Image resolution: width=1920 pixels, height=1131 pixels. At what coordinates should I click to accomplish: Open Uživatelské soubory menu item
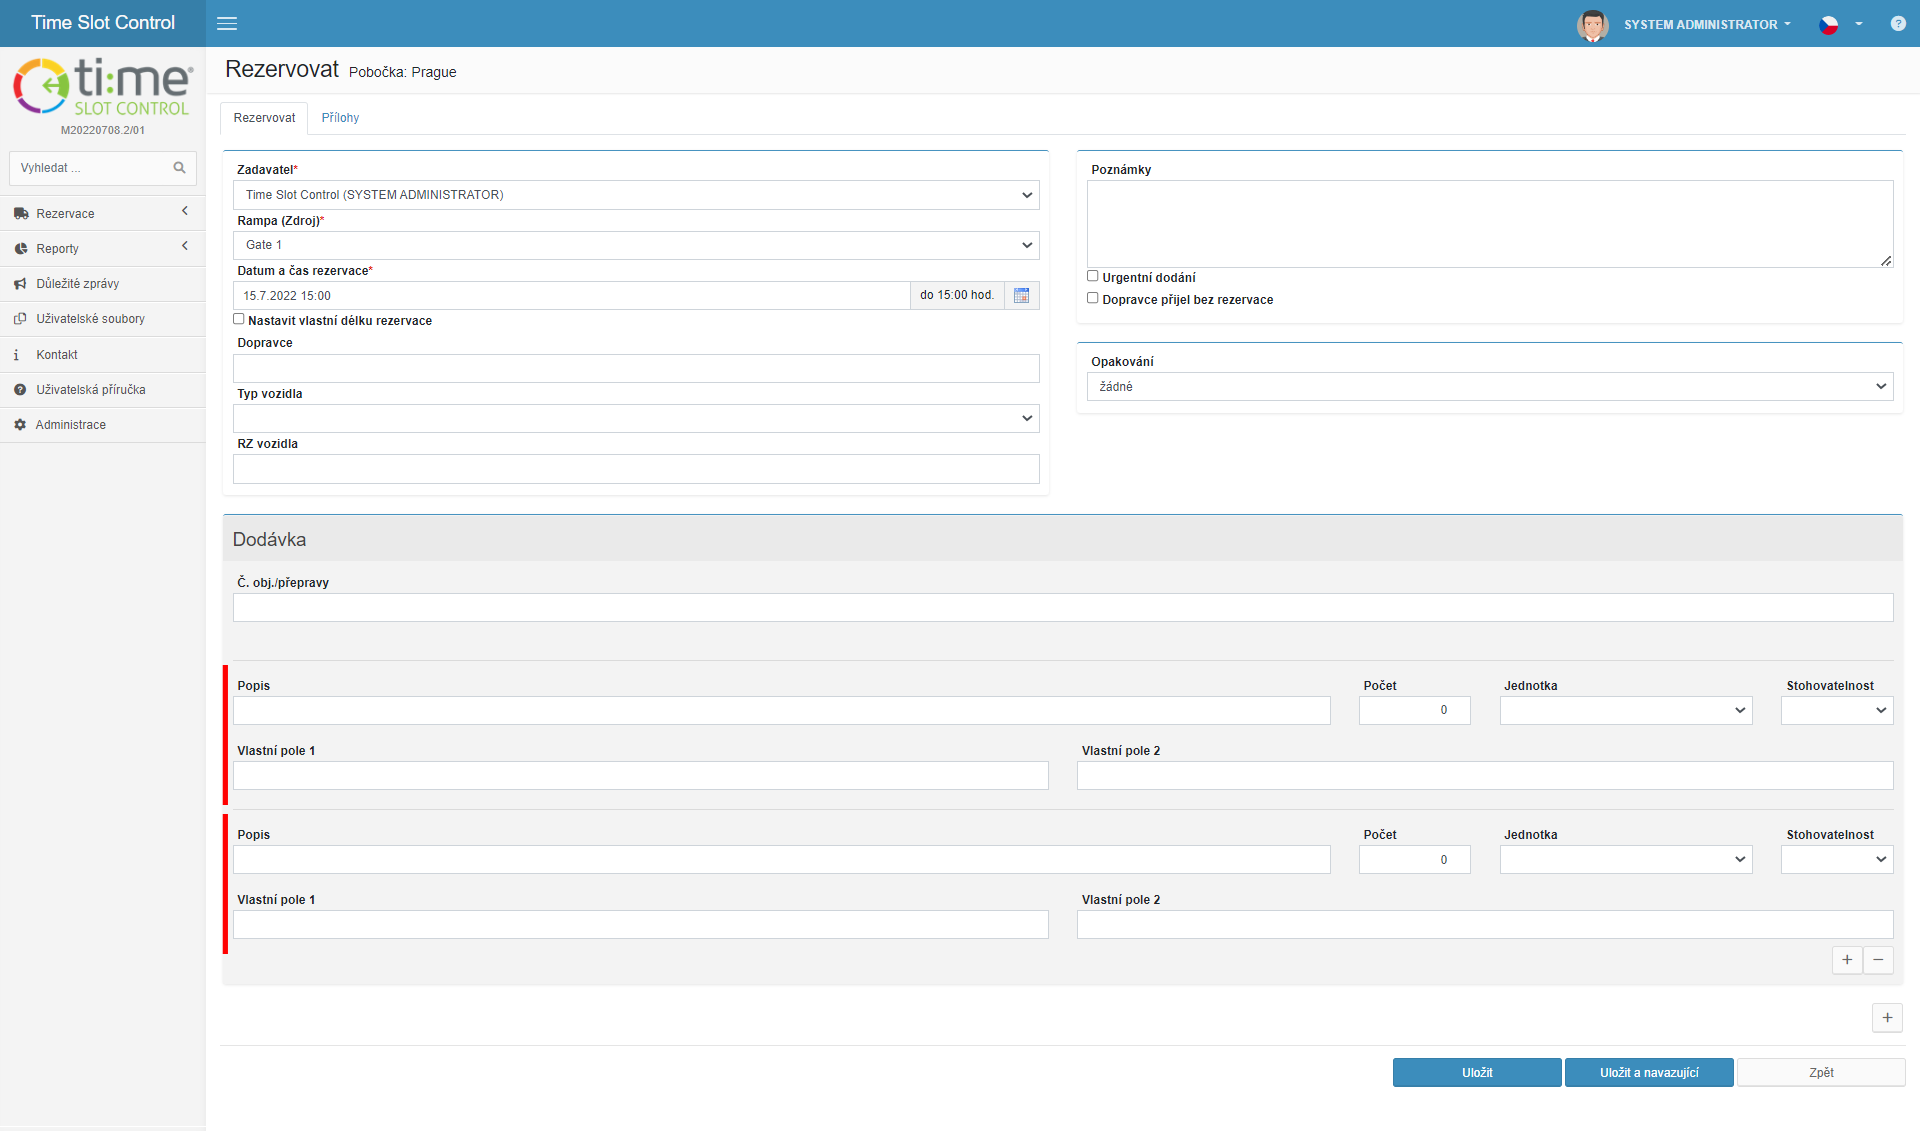[103, 319]
